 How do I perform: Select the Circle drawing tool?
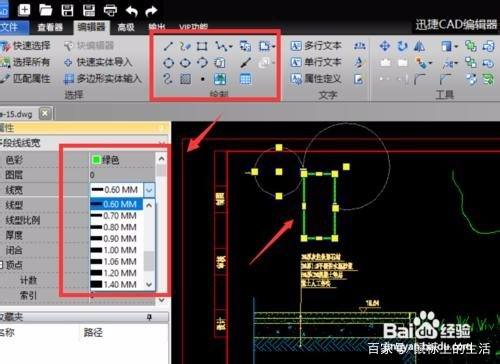click(x=168, y=62)
